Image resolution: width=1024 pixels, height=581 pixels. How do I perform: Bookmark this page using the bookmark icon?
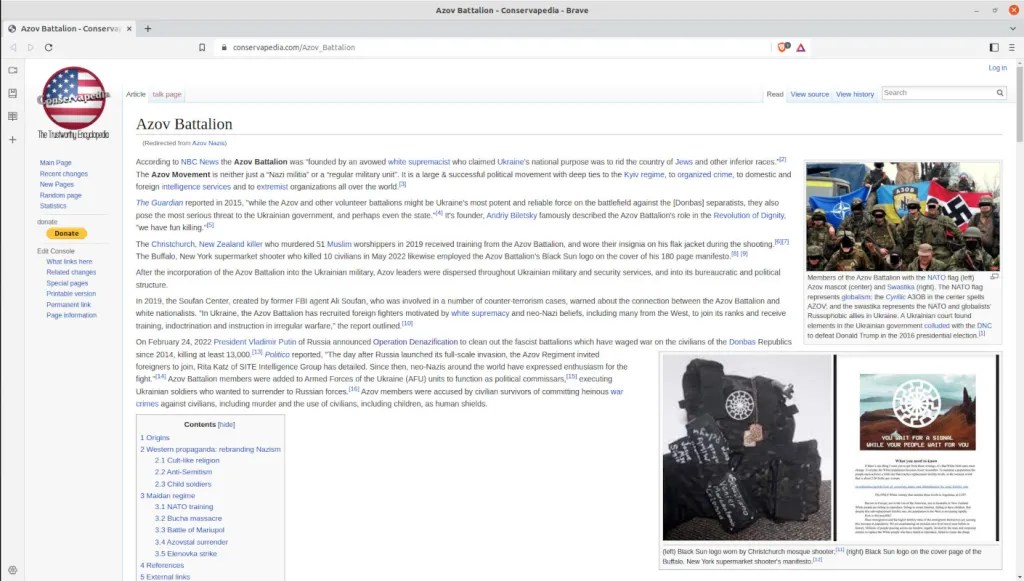point(202,47)
